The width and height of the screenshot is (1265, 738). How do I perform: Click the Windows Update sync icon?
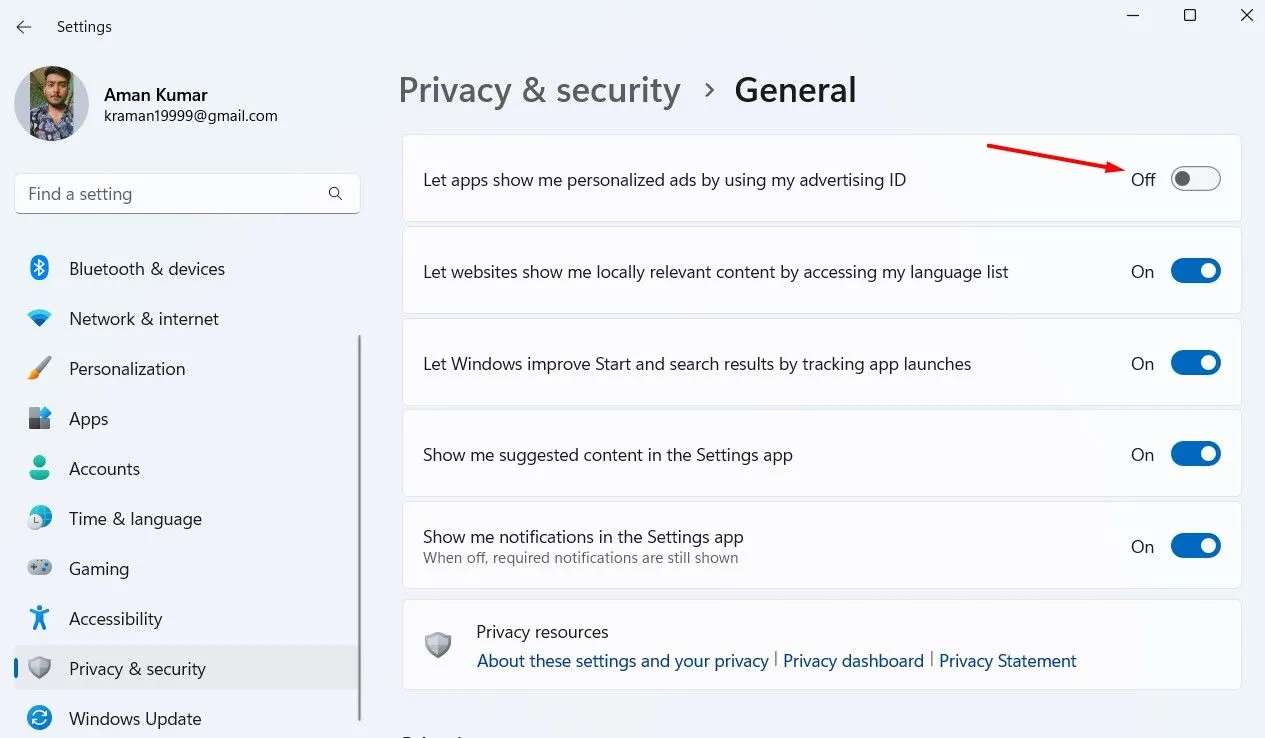click(x=39, y=718)
